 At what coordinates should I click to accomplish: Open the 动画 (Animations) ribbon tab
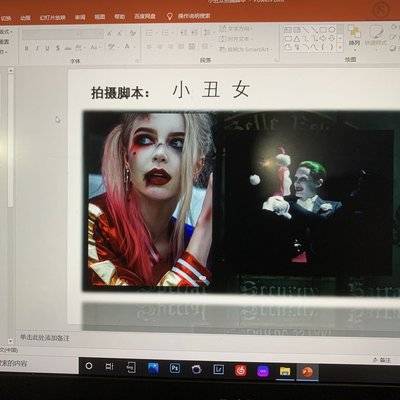25,18
